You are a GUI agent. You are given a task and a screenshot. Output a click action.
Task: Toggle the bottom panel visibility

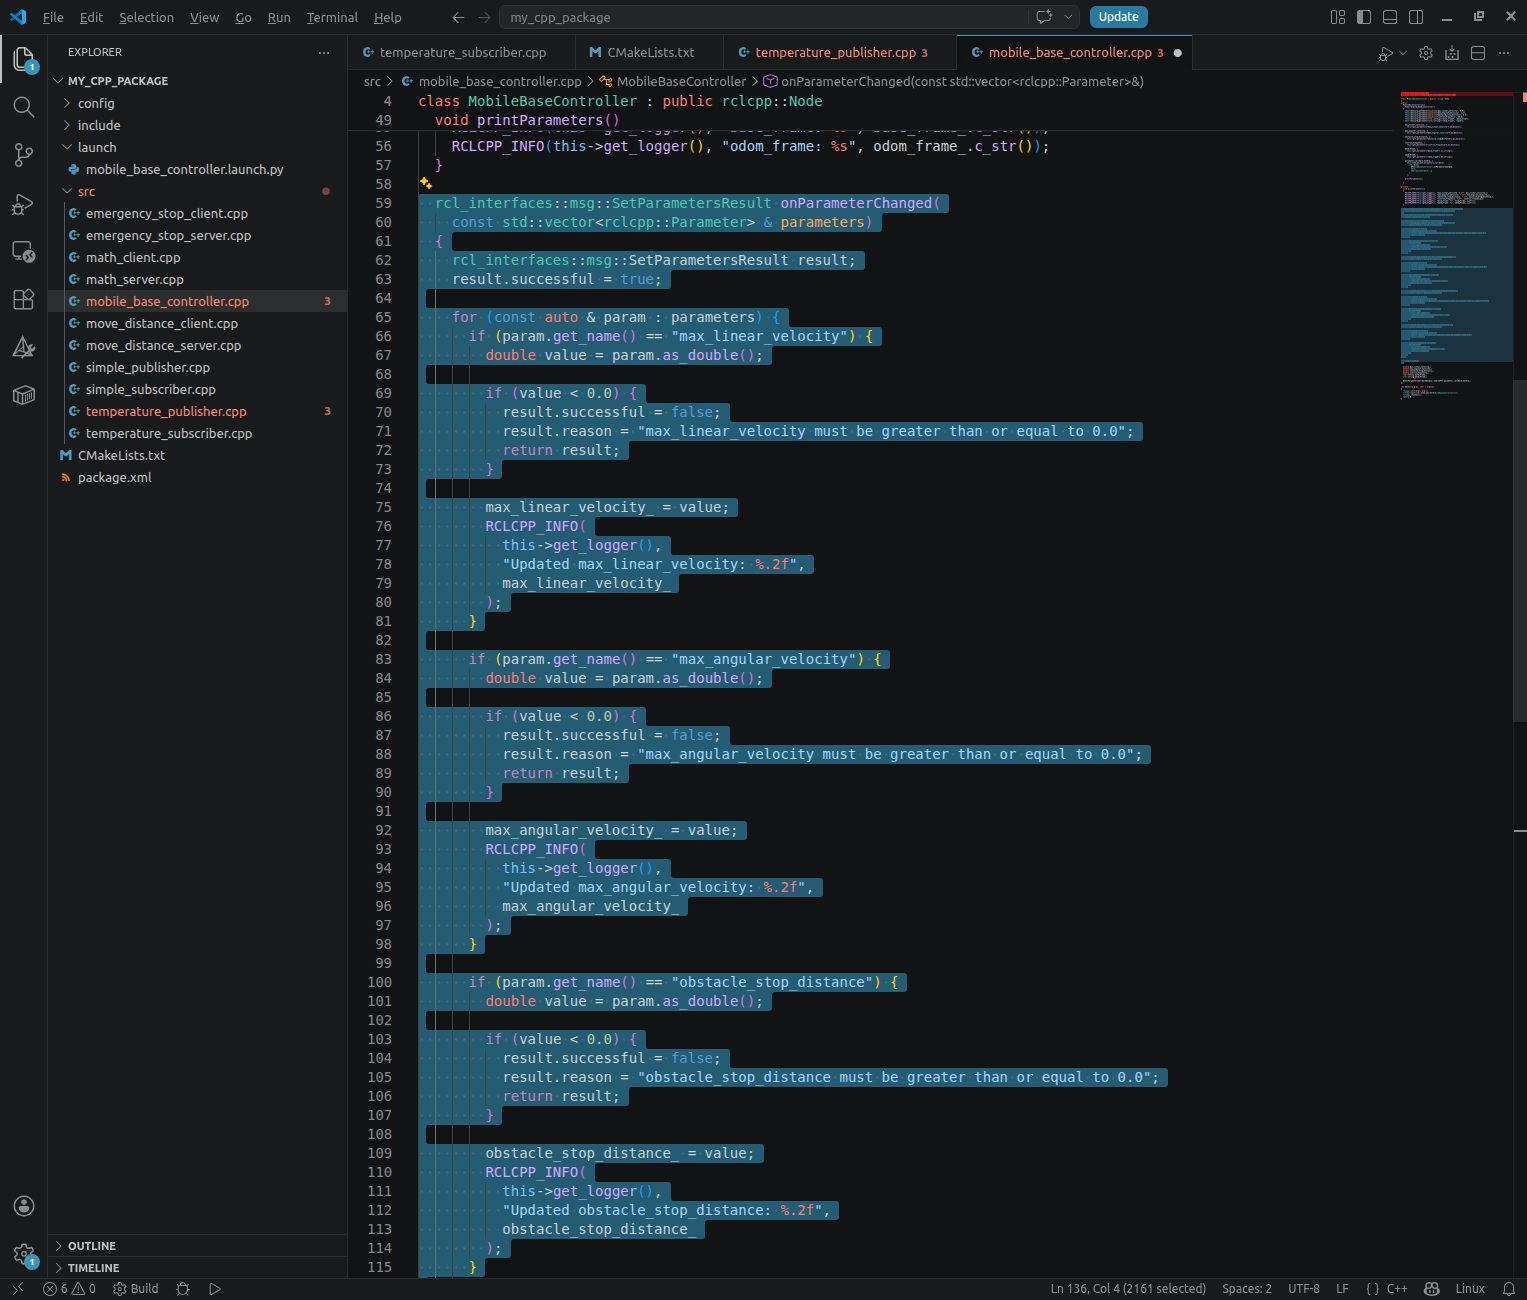point(1390,17)
